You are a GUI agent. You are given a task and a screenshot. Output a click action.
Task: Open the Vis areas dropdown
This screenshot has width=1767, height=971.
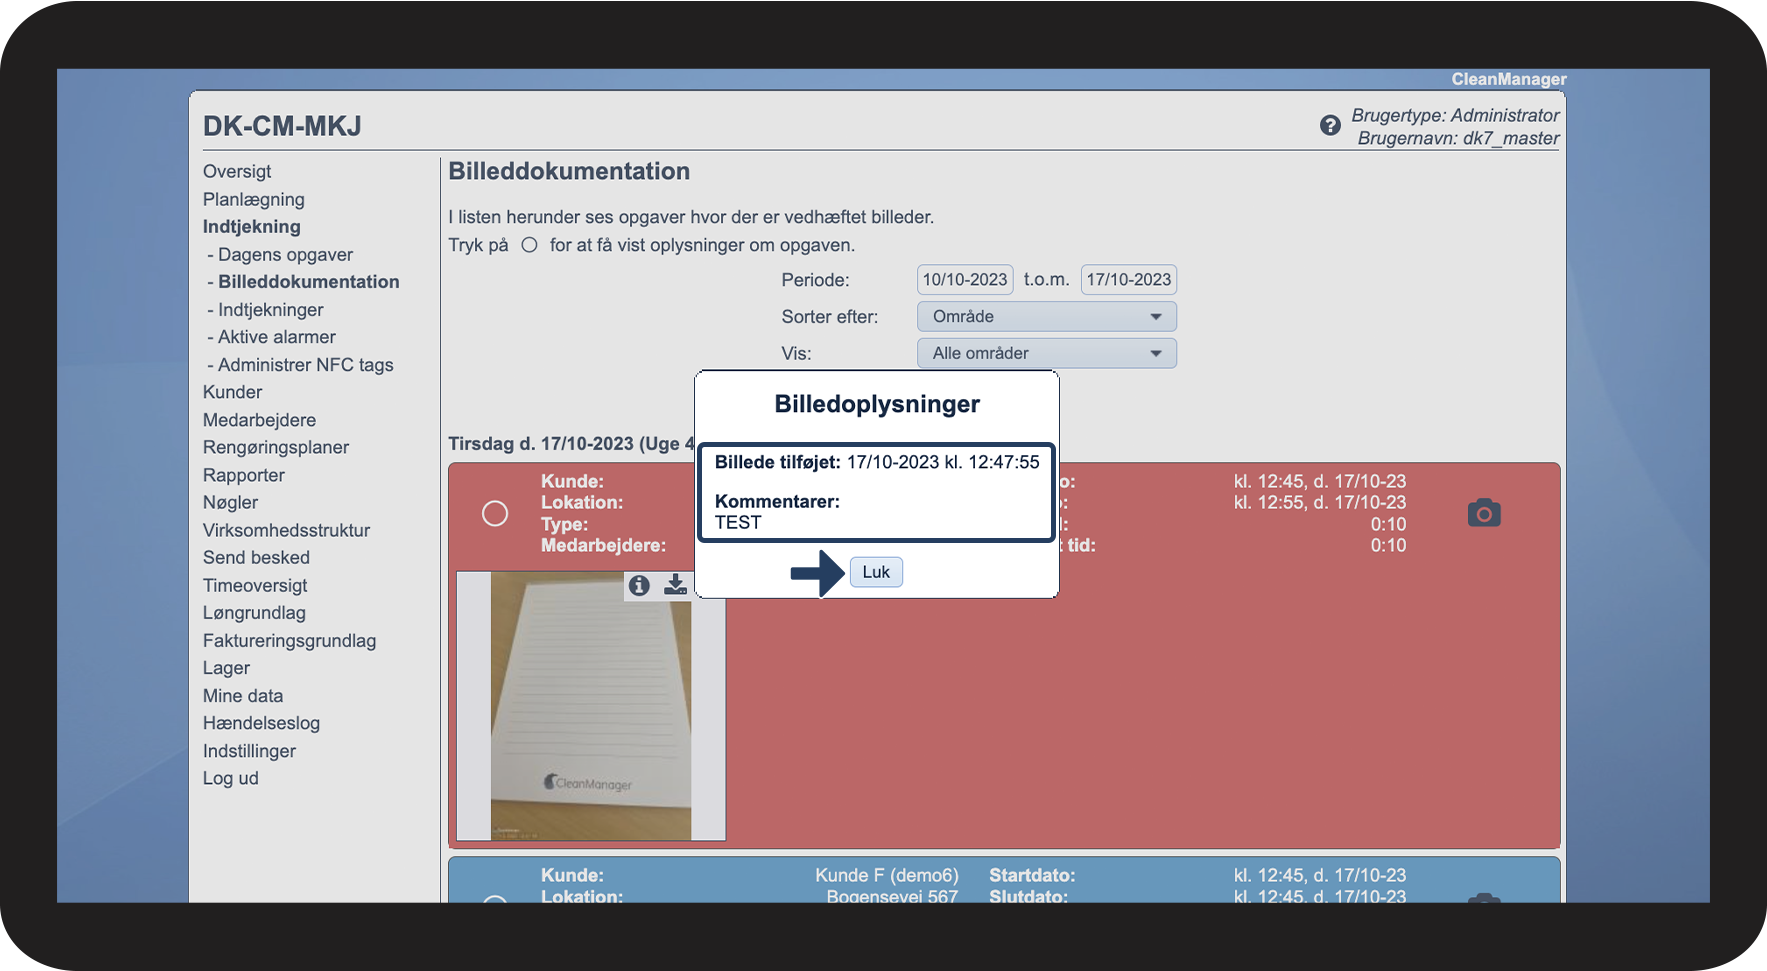(1046, 353)
